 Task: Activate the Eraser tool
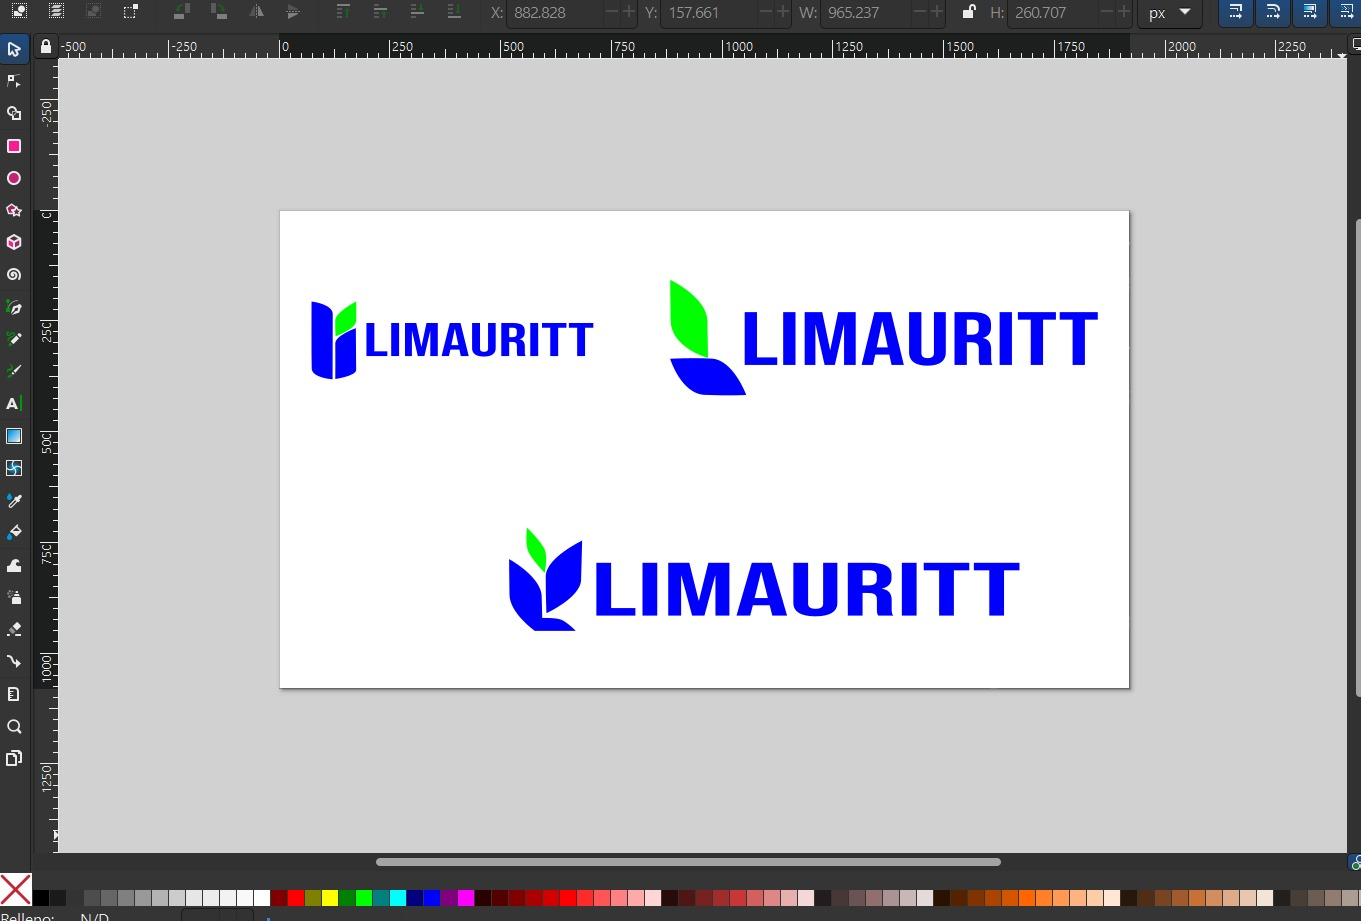pos(14,629)
